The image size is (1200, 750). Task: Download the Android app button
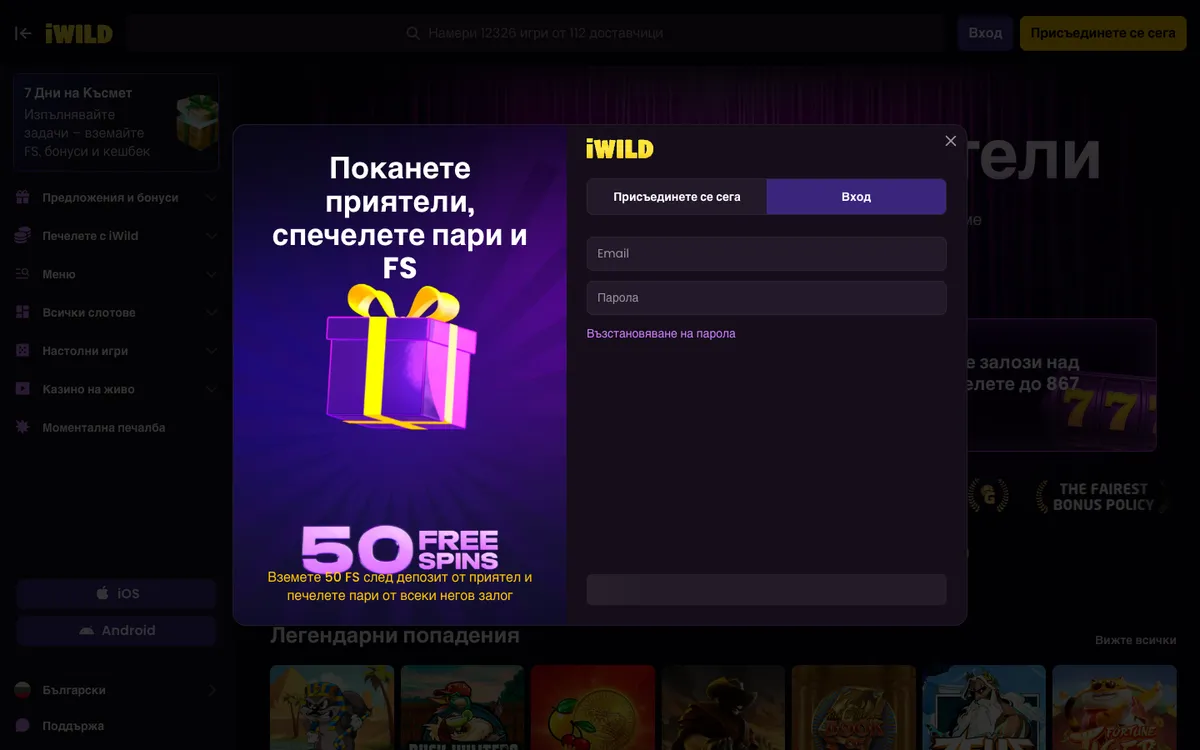[x=116, y=630]
